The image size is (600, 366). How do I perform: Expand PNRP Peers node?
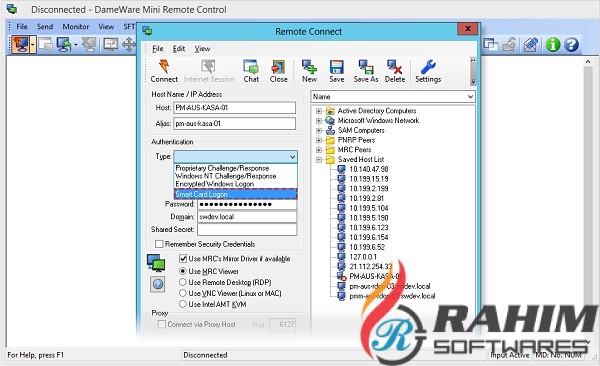click(x=318, y=140)
